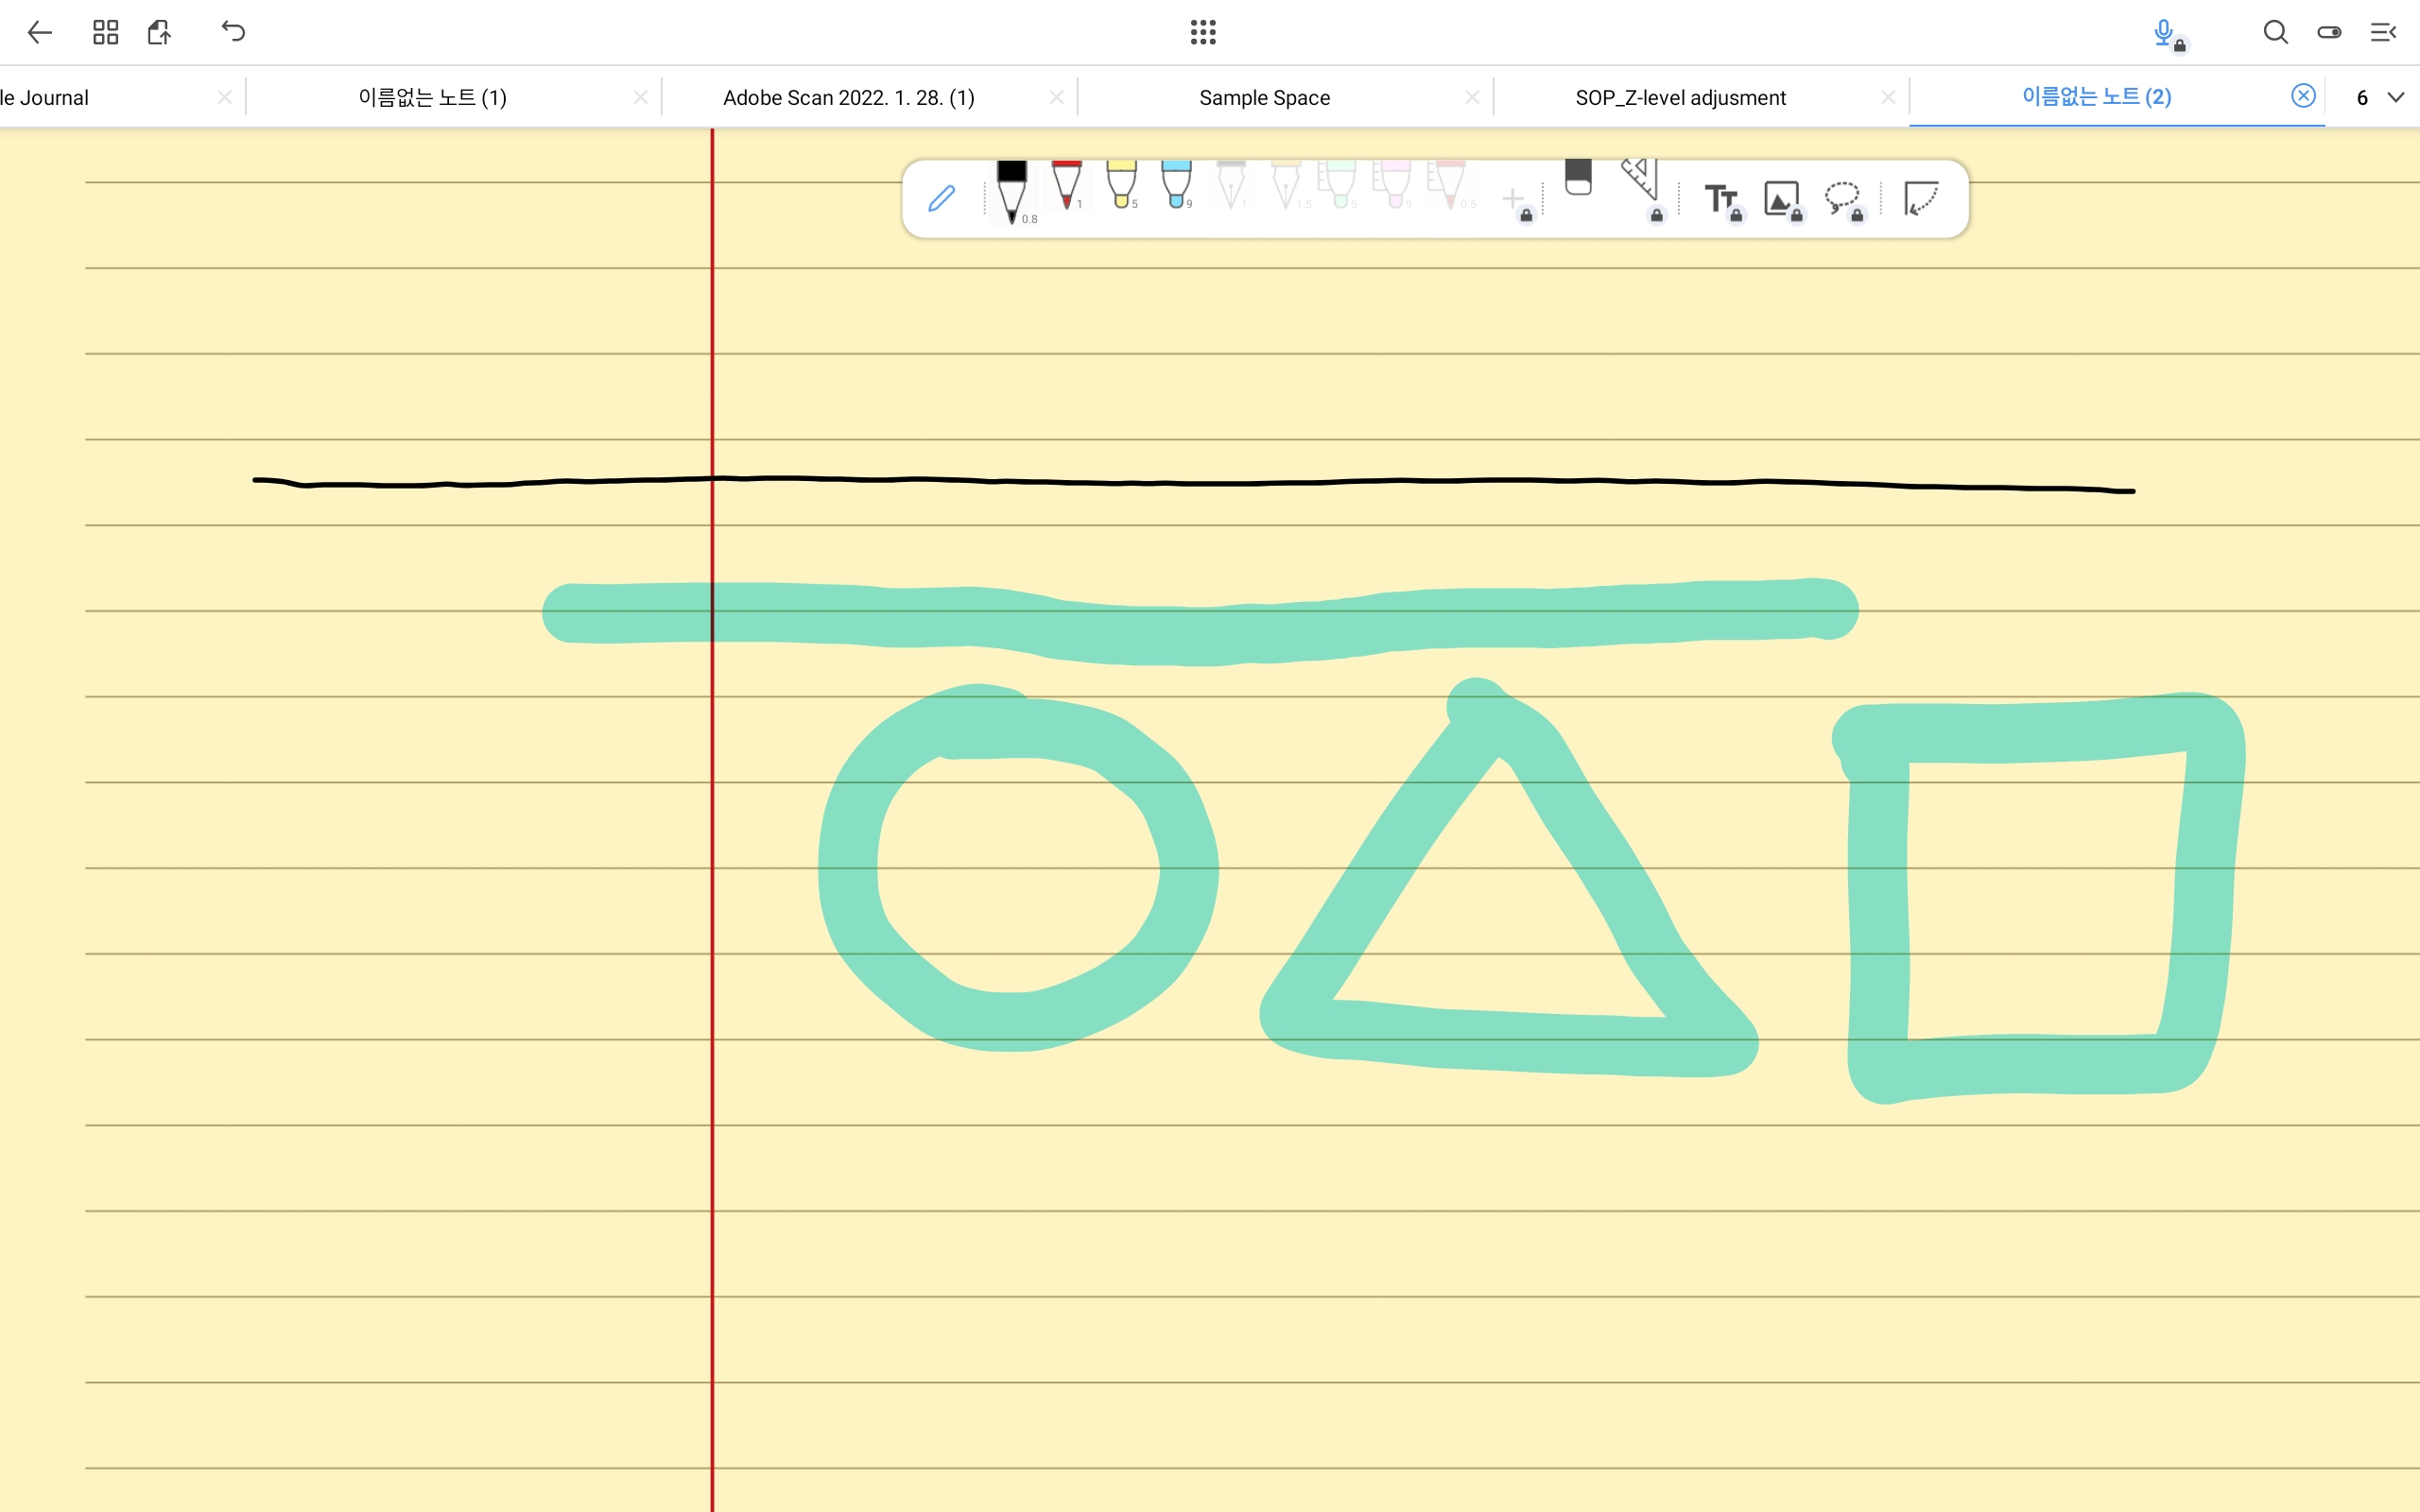Collapse toolbar to the corner
The height and width of the screenshot is (1512, 2420).
click(1921, 198)
